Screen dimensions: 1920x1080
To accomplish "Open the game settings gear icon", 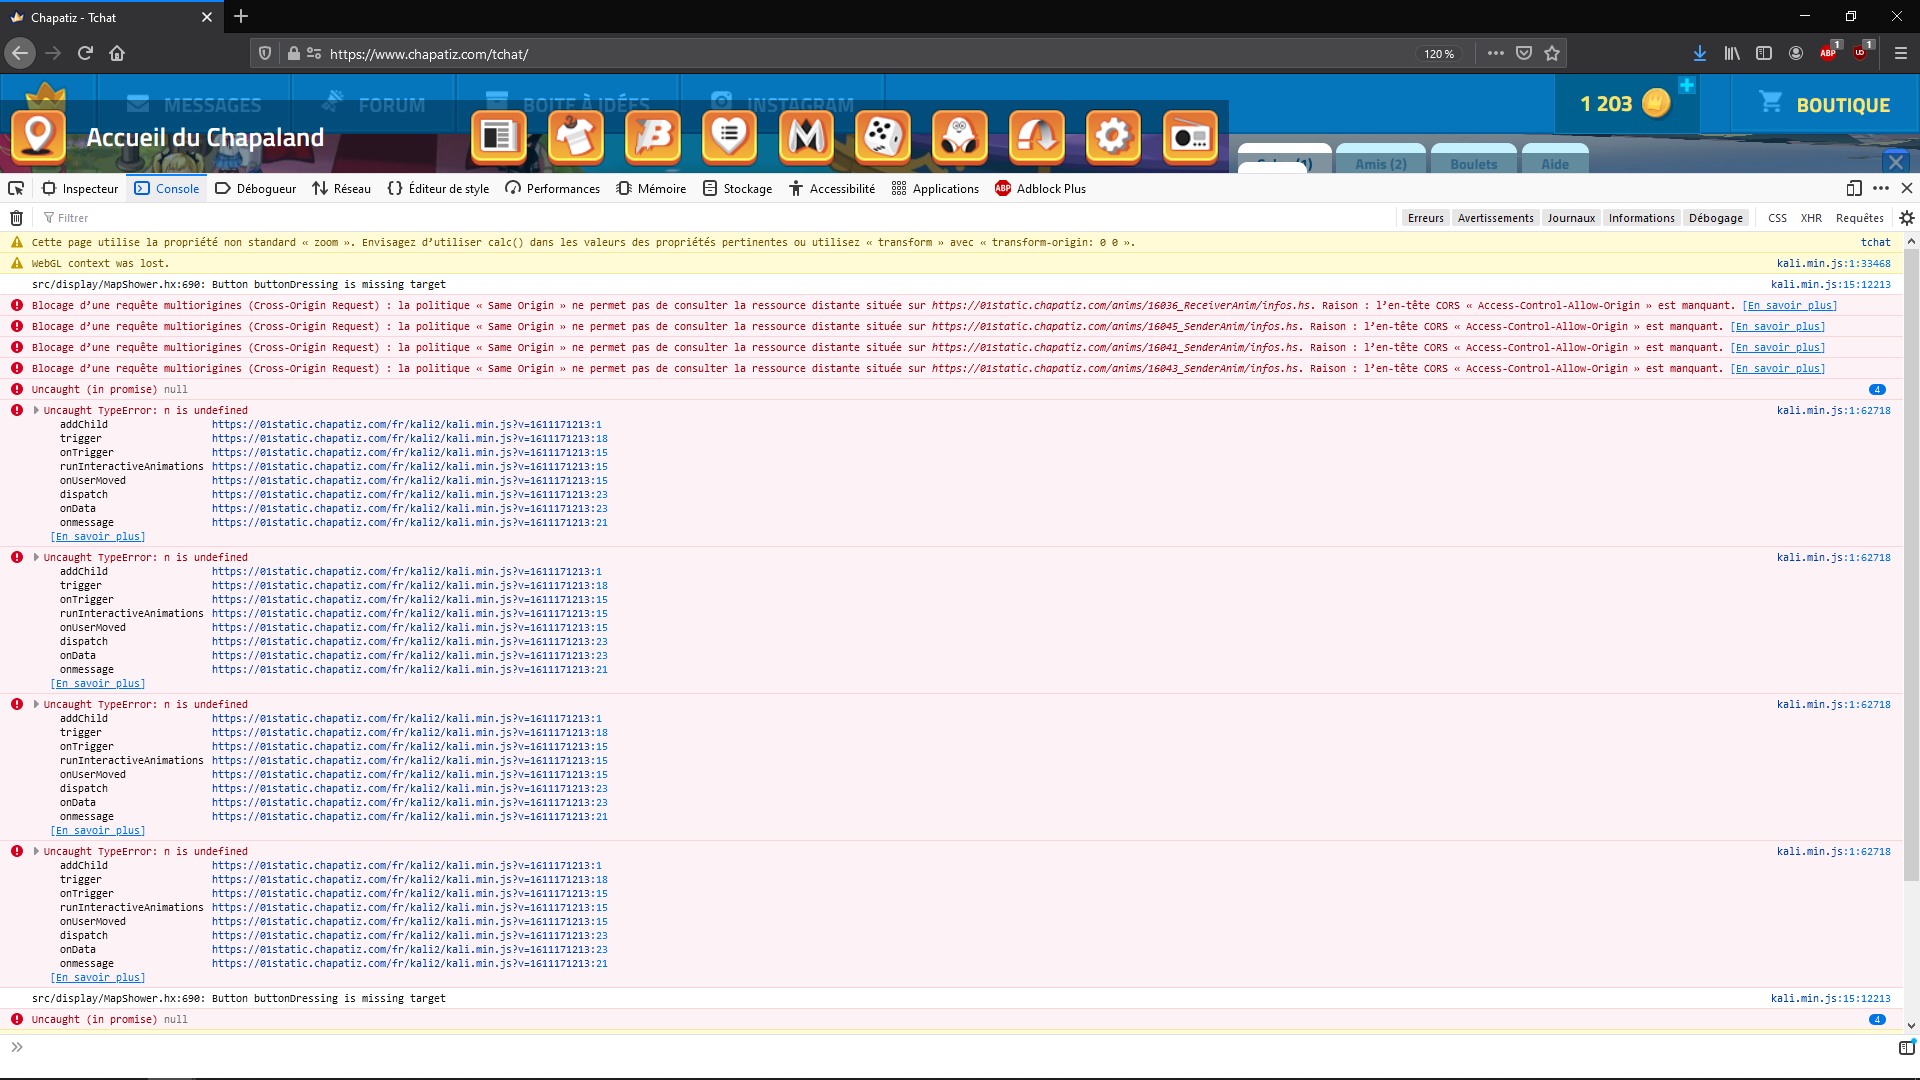I will coord(1113,136).
